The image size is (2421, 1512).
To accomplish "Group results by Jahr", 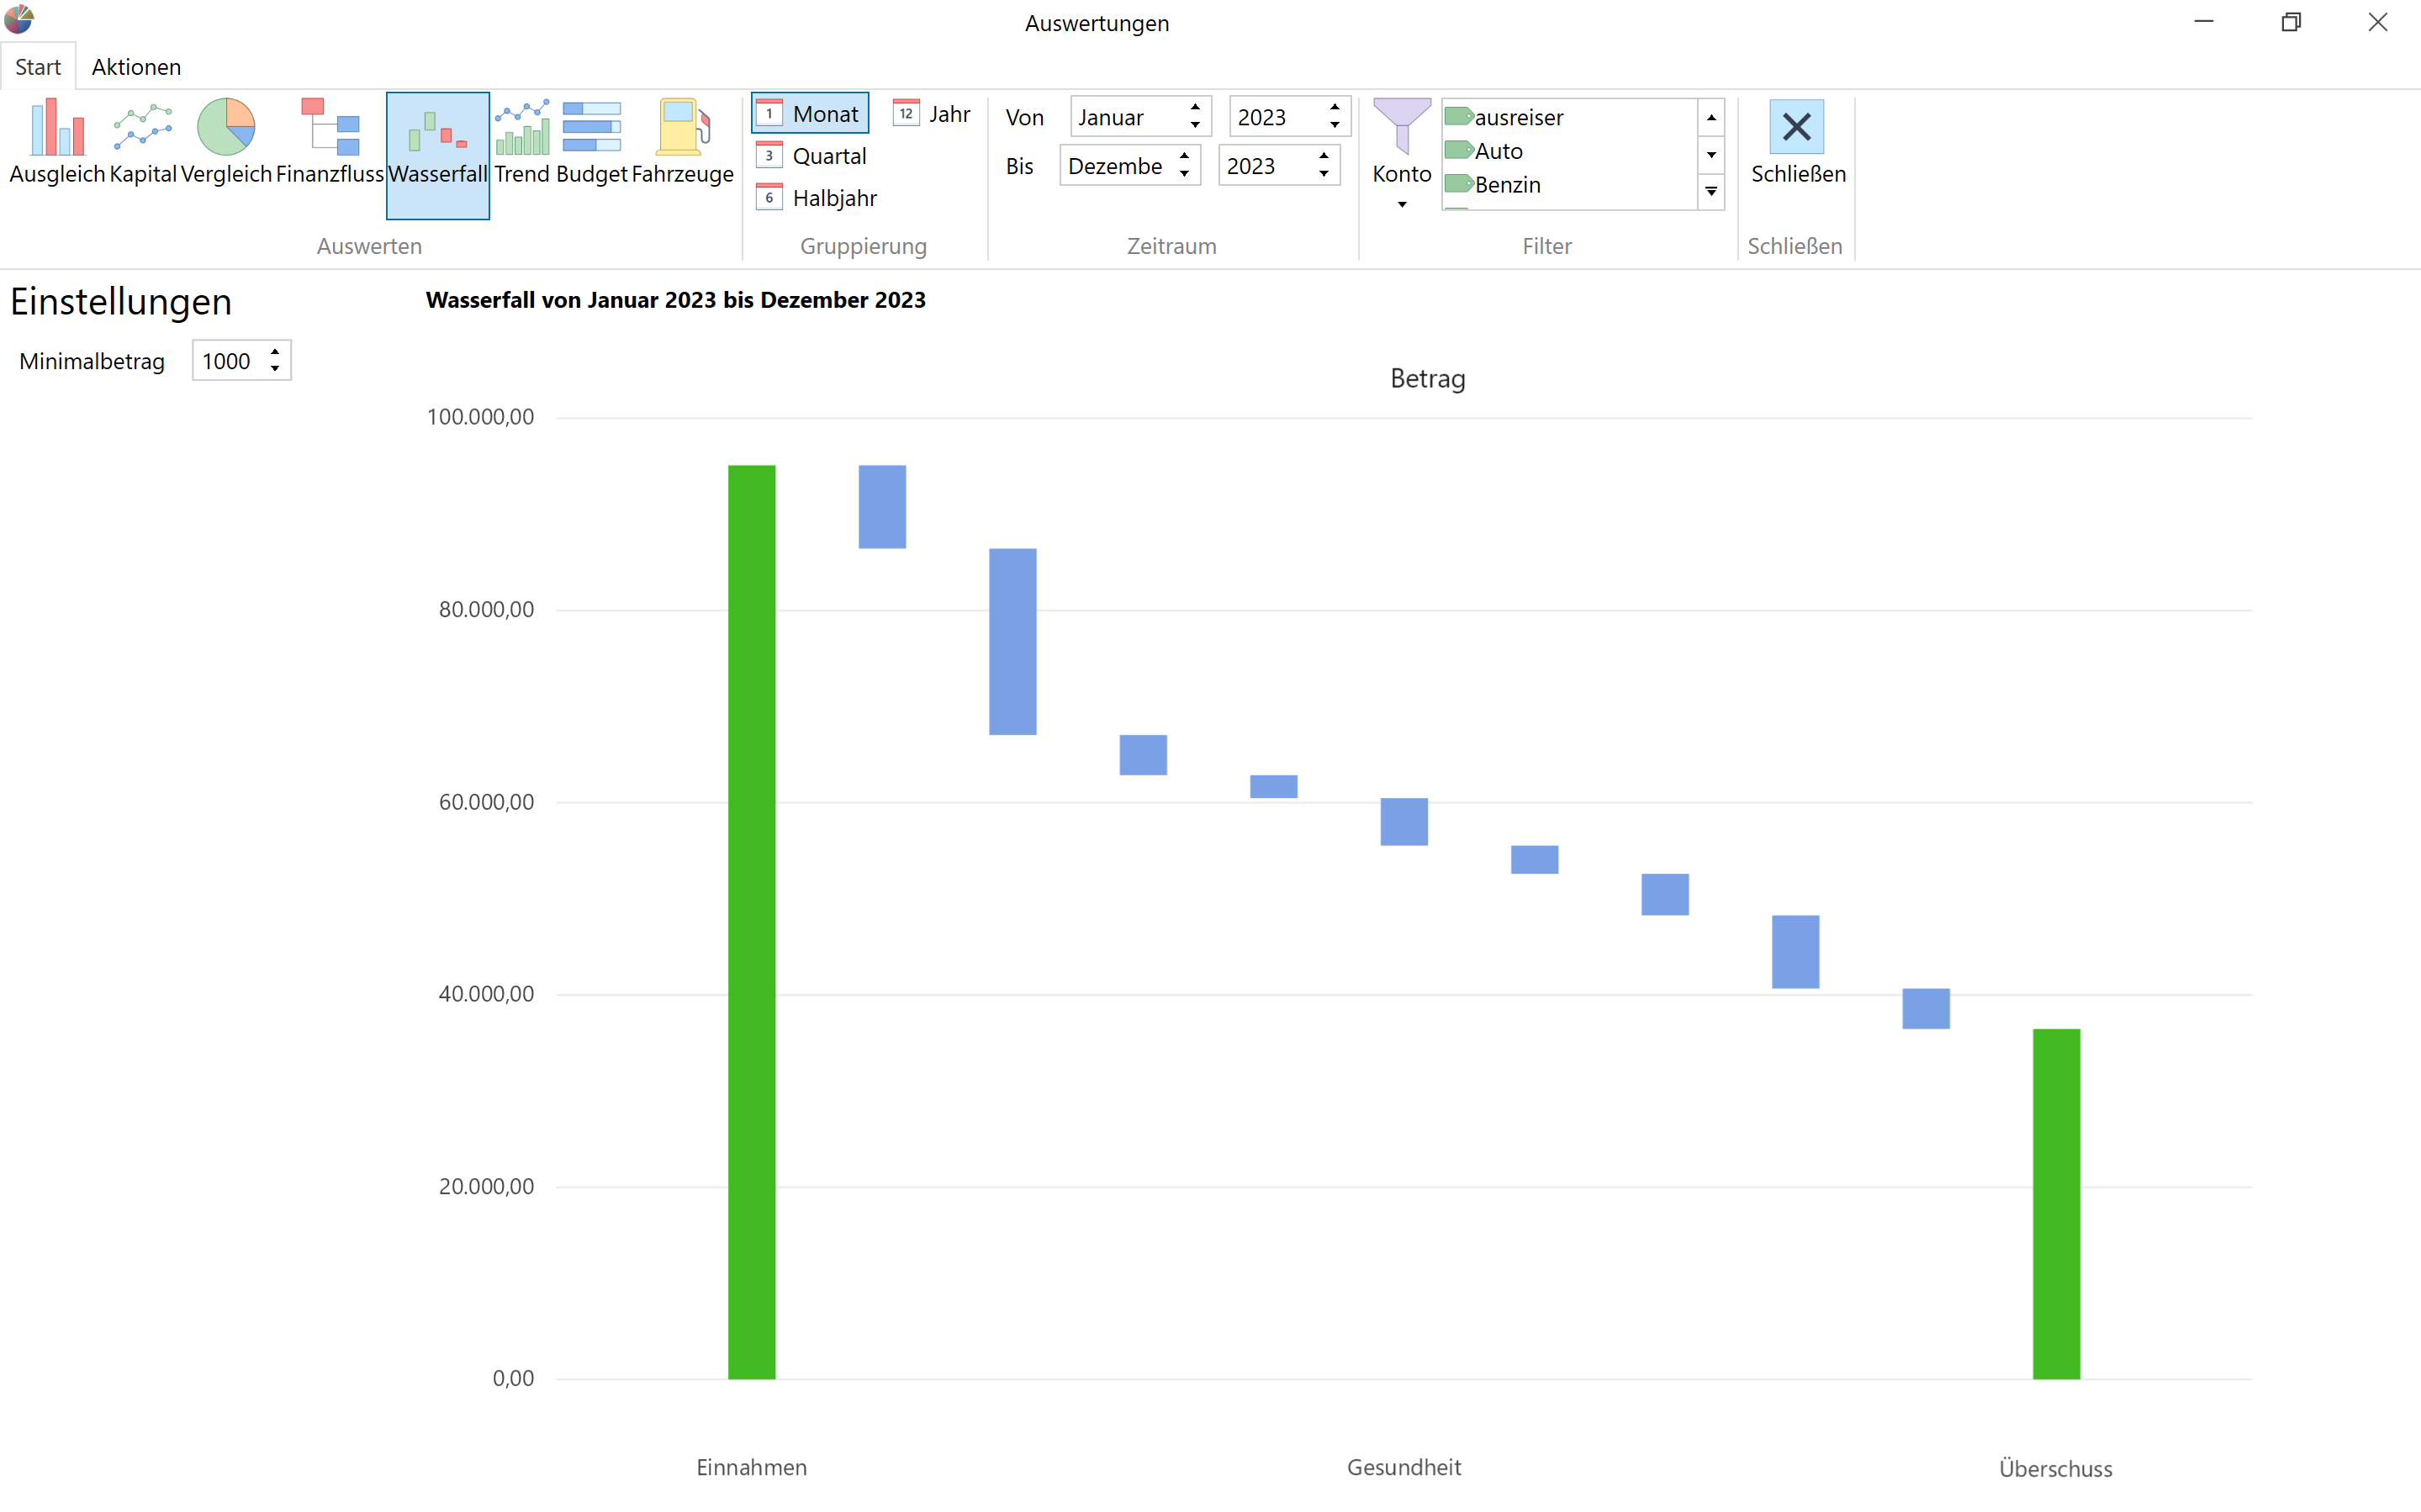I will (932, 114).
